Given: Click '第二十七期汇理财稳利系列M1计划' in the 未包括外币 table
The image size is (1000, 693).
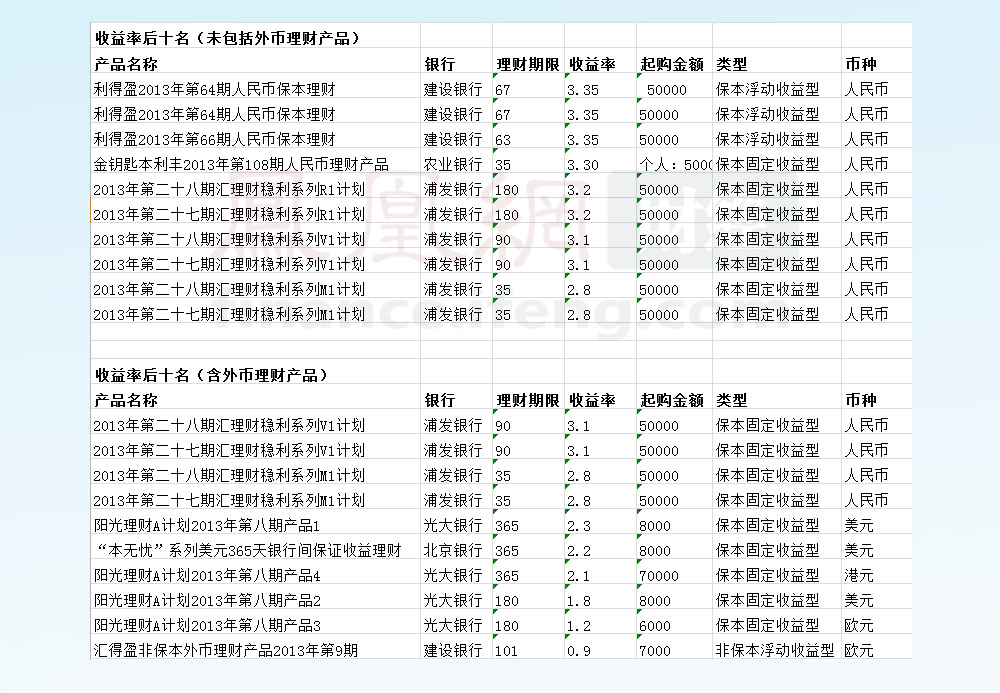Looking at the screenshot, I should pyautogui.click(x=229, y=314).
